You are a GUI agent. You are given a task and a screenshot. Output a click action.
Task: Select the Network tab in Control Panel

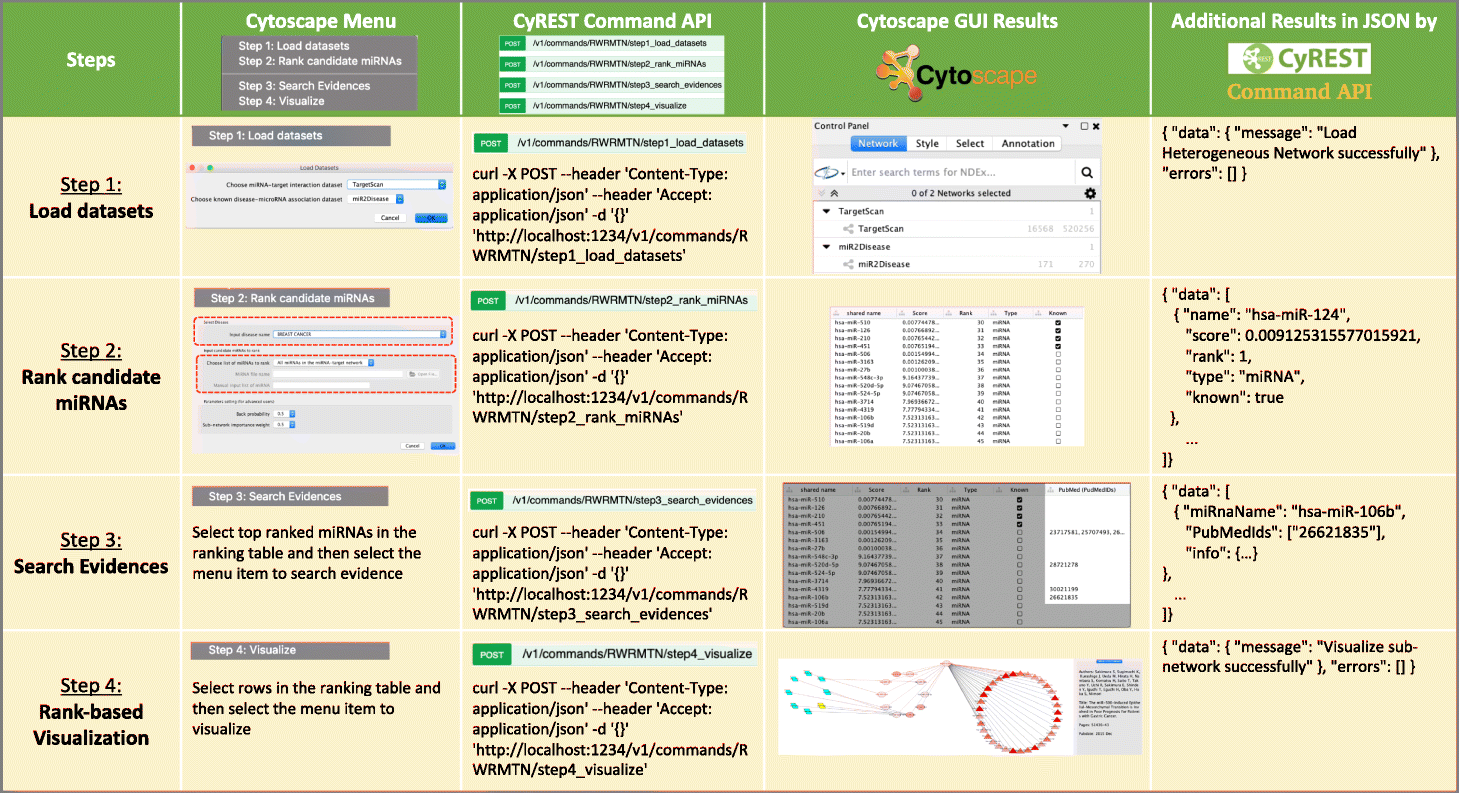click(x=879, y=143)
